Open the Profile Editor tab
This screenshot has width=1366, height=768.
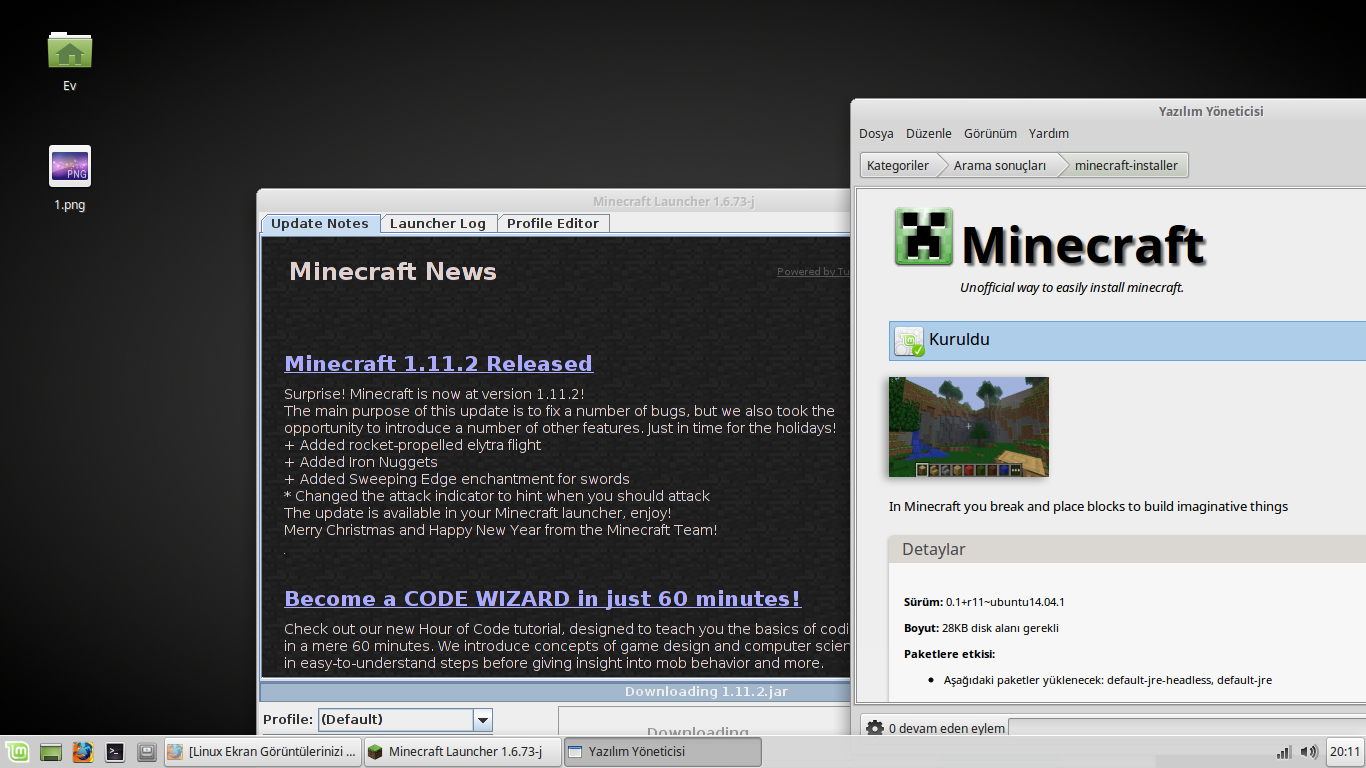(553, 223)
